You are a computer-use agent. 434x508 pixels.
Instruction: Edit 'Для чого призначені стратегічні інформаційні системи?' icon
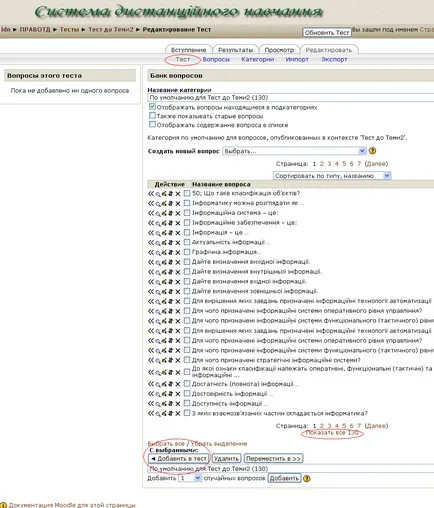click(x=164, y=360)
